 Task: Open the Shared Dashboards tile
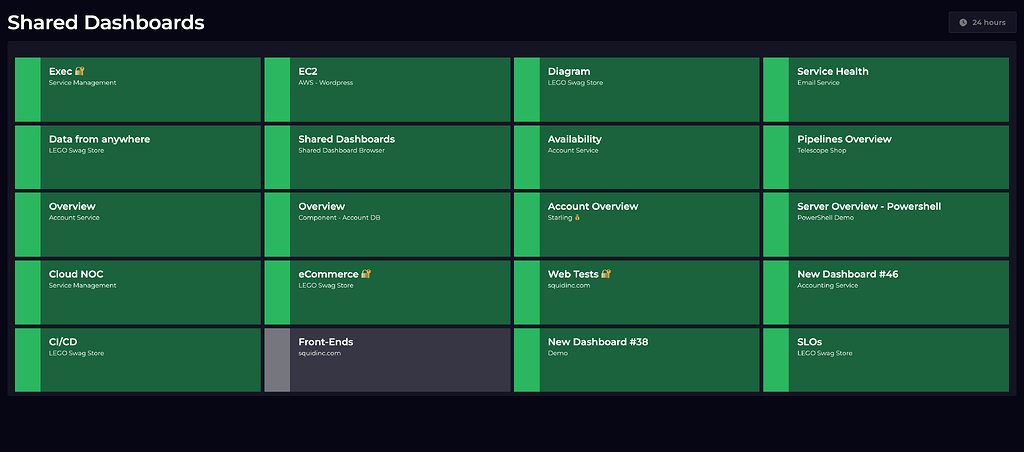[387, 157]
